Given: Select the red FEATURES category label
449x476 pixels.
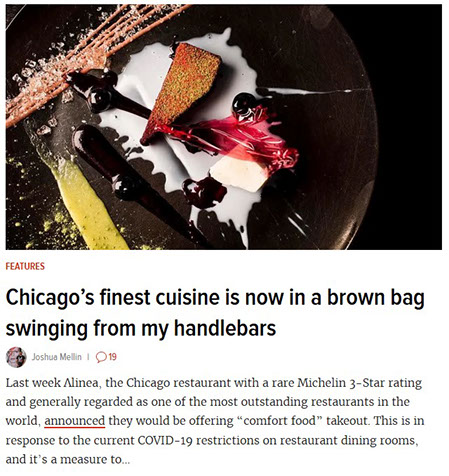Looking at the screenshot, I should click(25, 266).
